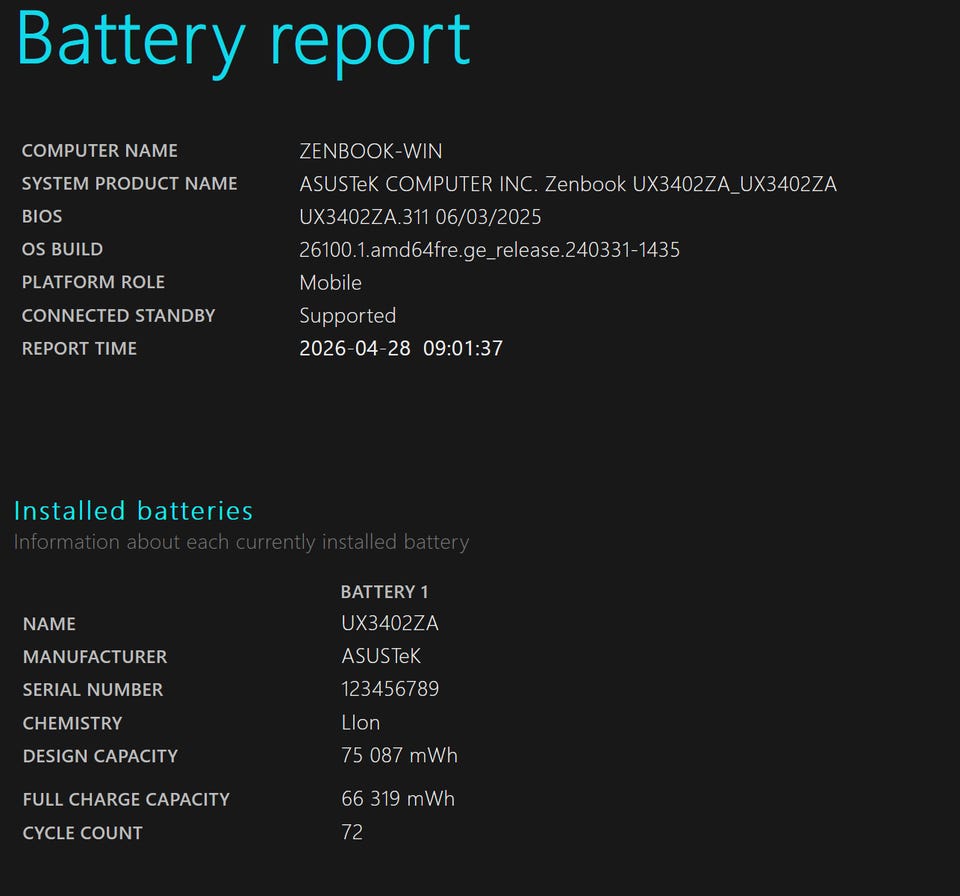Select the 'SERIAL NUMBER' row label
This screenshot has height=896, width=960.
[x=93, y=690]
